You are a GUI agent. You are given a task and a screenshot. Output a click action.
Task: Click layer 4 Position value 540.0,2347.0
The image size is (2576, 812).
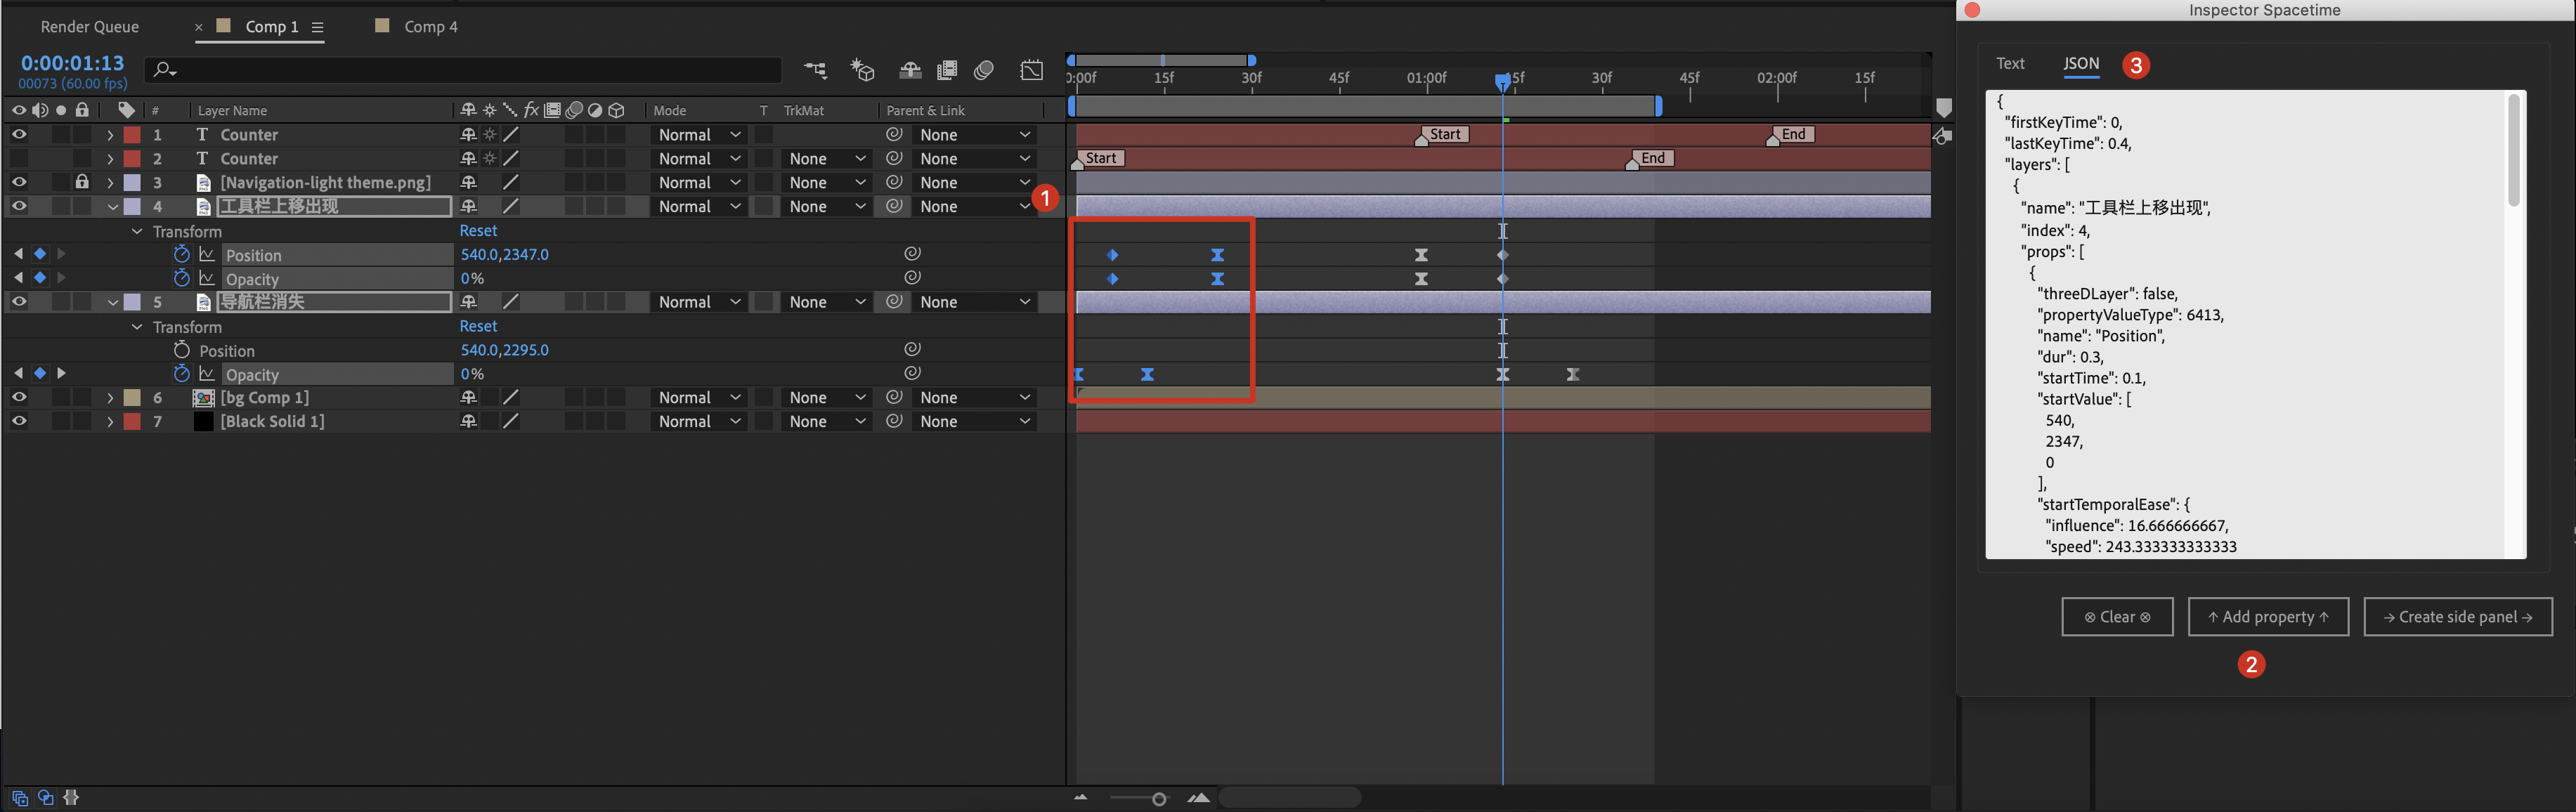click(x=504, y=255)
